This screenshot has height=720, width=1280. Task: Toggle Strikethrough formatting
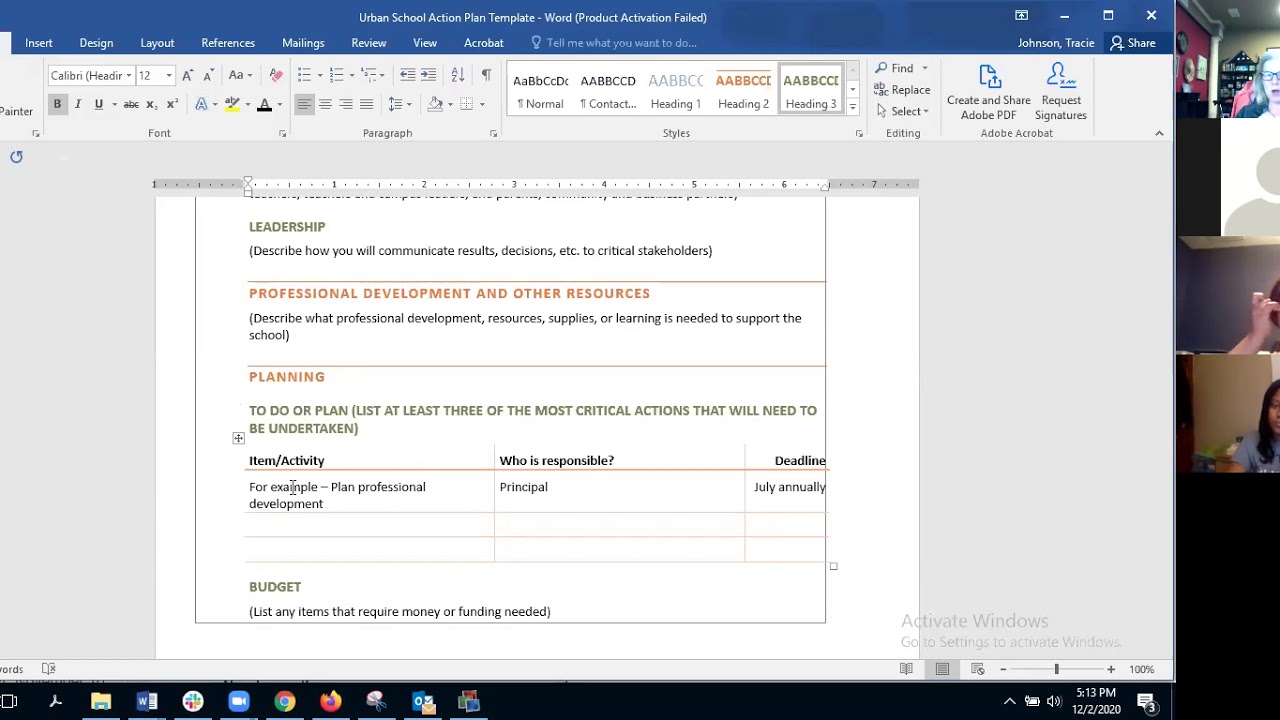[x=131, y=104]
